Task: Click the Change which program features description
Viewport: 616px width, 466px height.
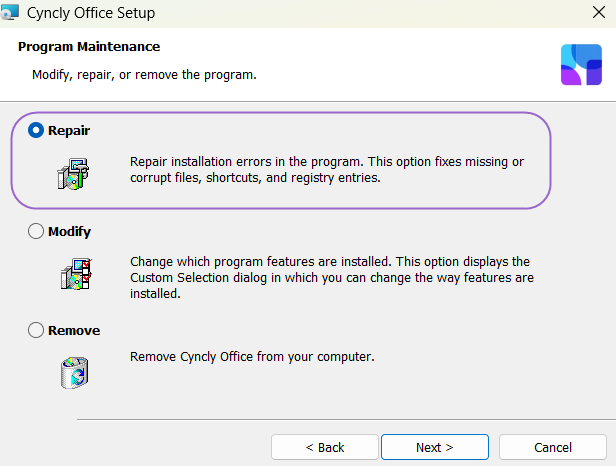Action: [332, 277]
